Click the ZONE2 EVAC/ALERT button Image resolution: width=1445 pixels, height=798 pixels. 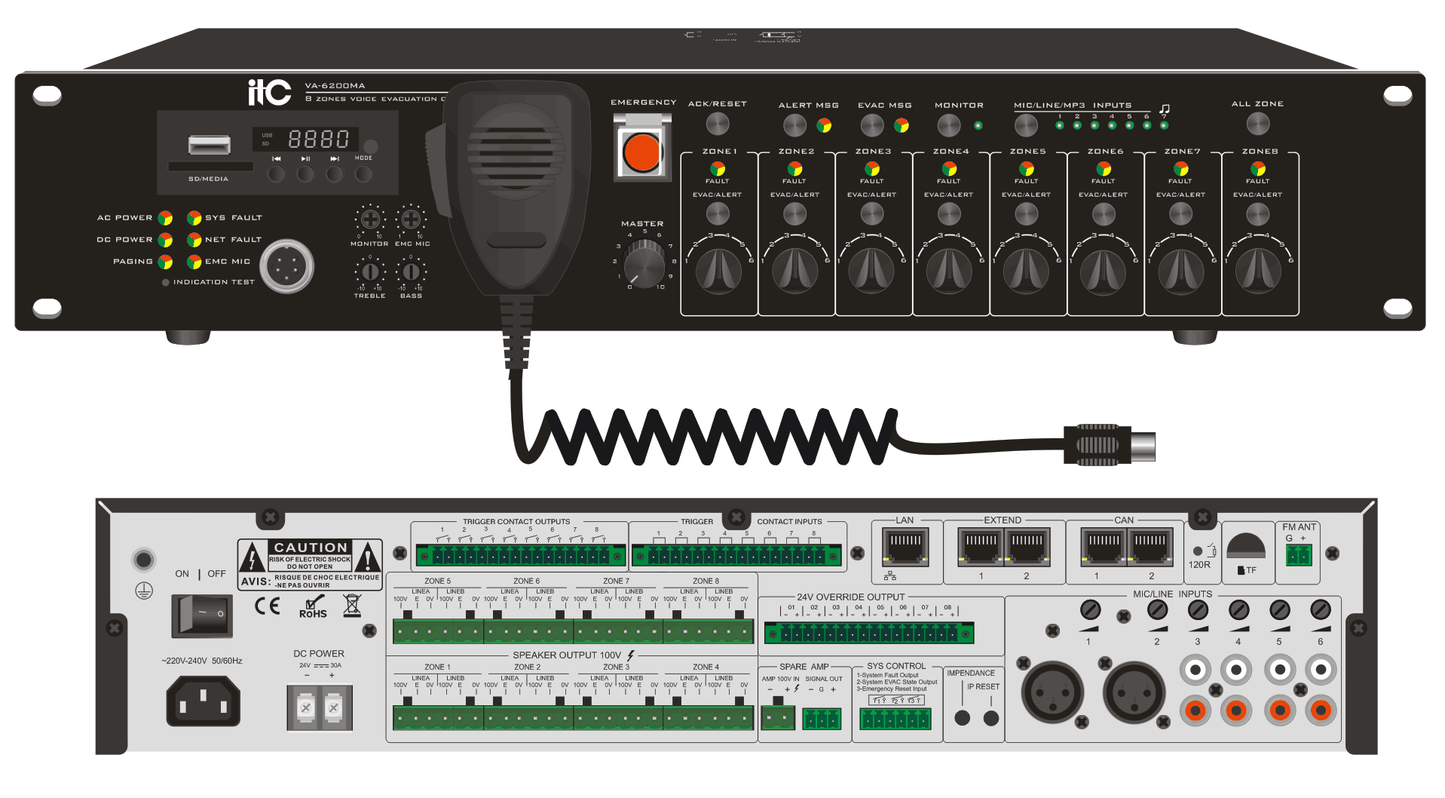point(794,213)
